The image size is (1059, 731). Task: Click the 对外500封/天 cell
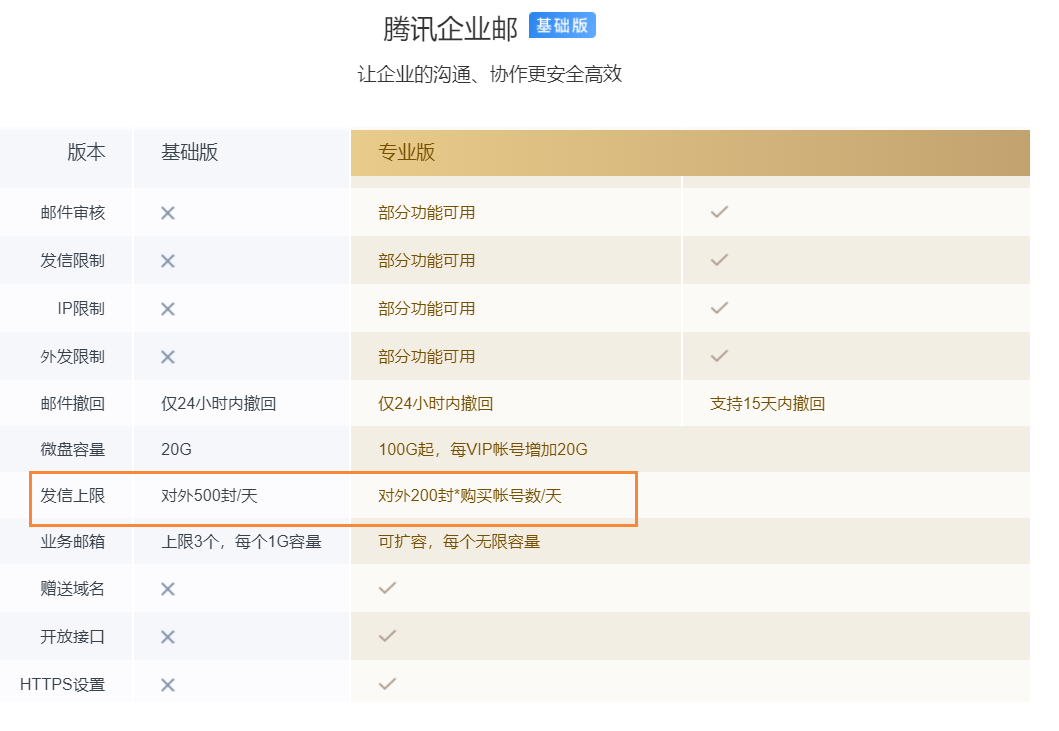[x=209, y=496]
